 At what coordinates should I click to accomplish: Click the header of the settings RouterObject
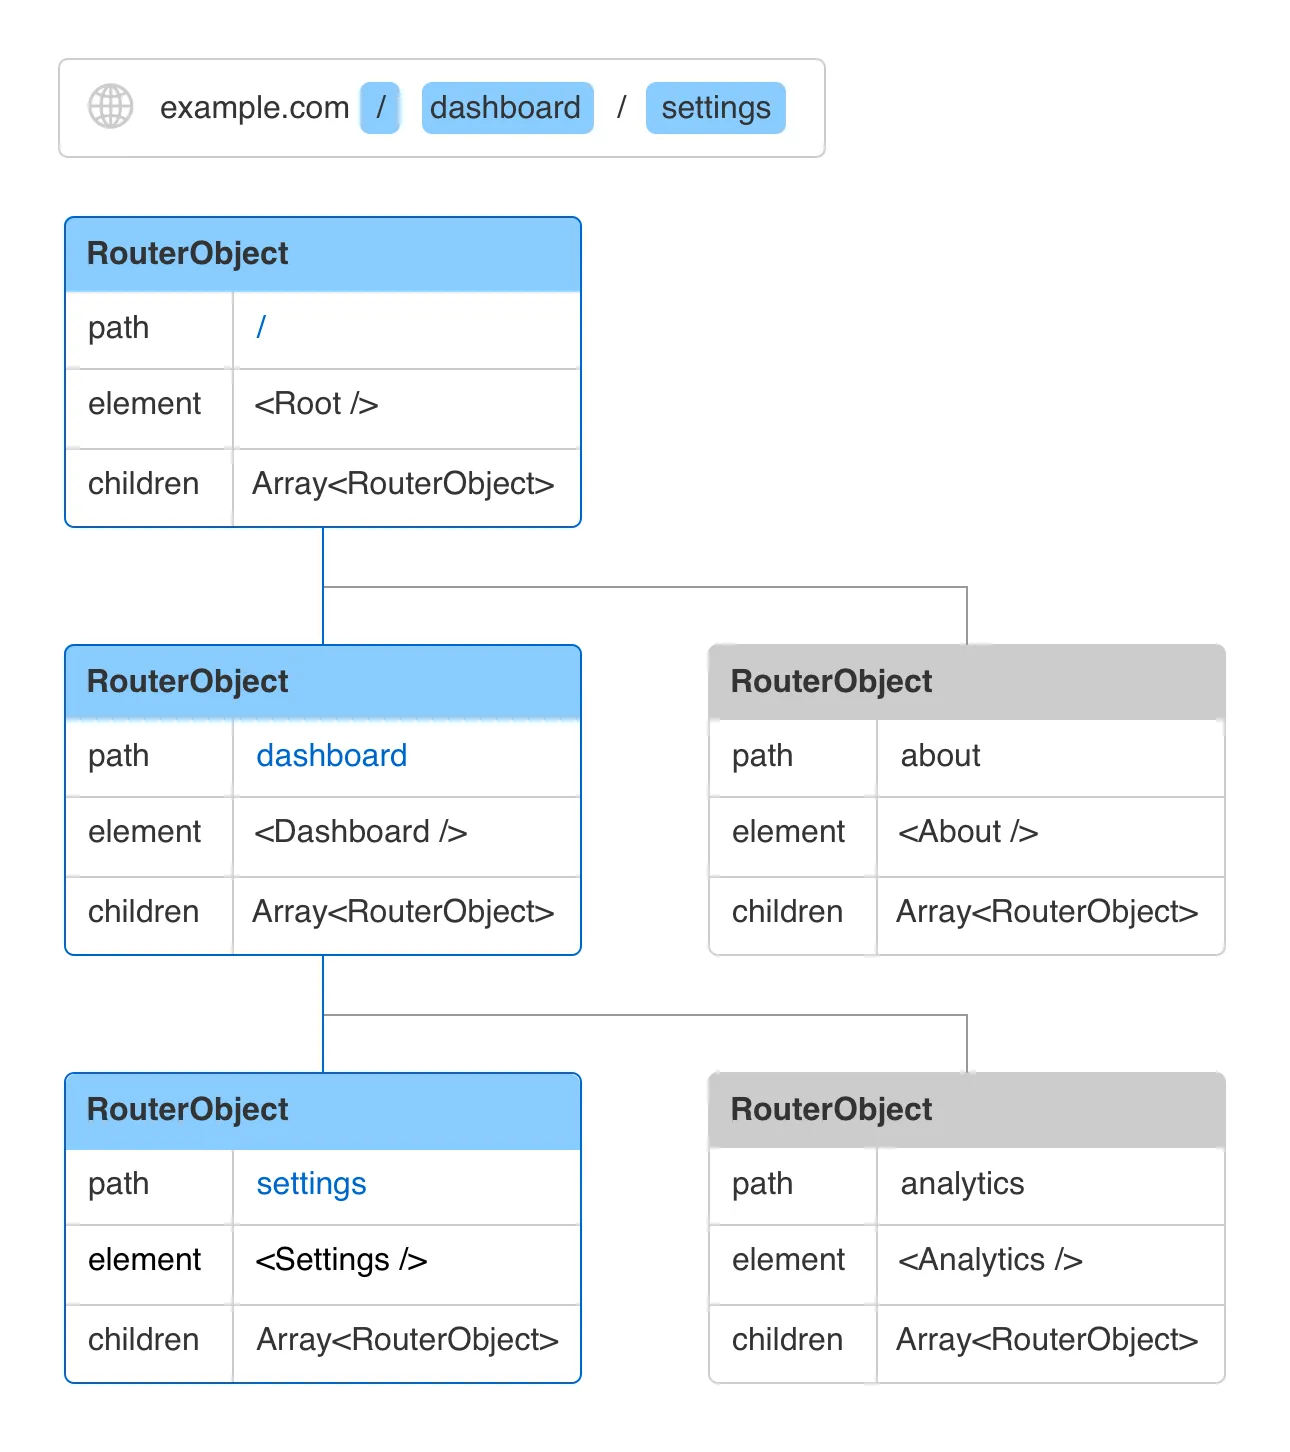[x=322, y=1110]
